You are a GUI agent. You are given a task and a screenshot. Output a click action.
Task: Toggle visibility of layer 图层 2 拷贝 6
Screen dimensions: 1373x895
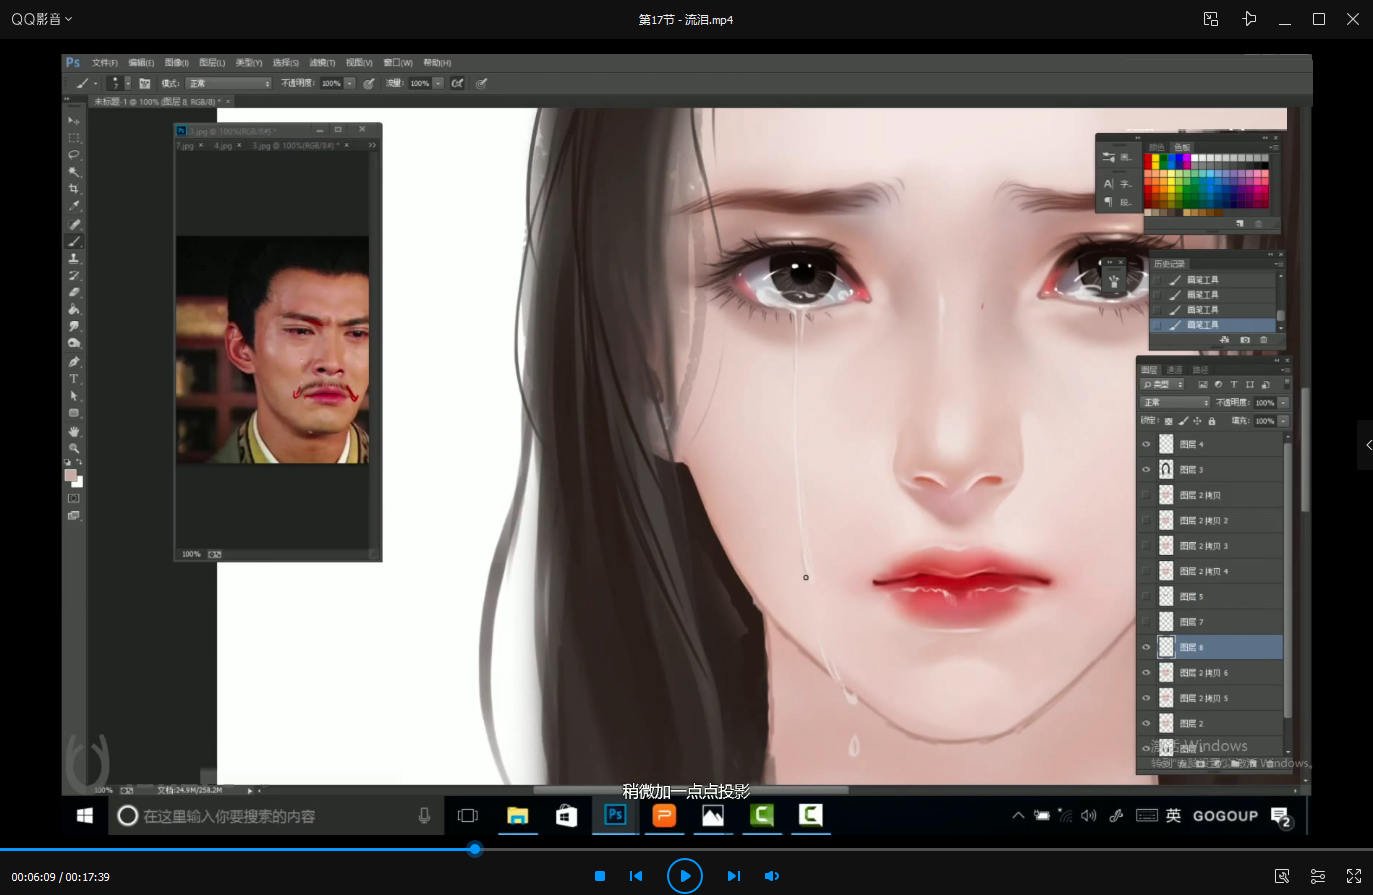[x=1146, y=672]
